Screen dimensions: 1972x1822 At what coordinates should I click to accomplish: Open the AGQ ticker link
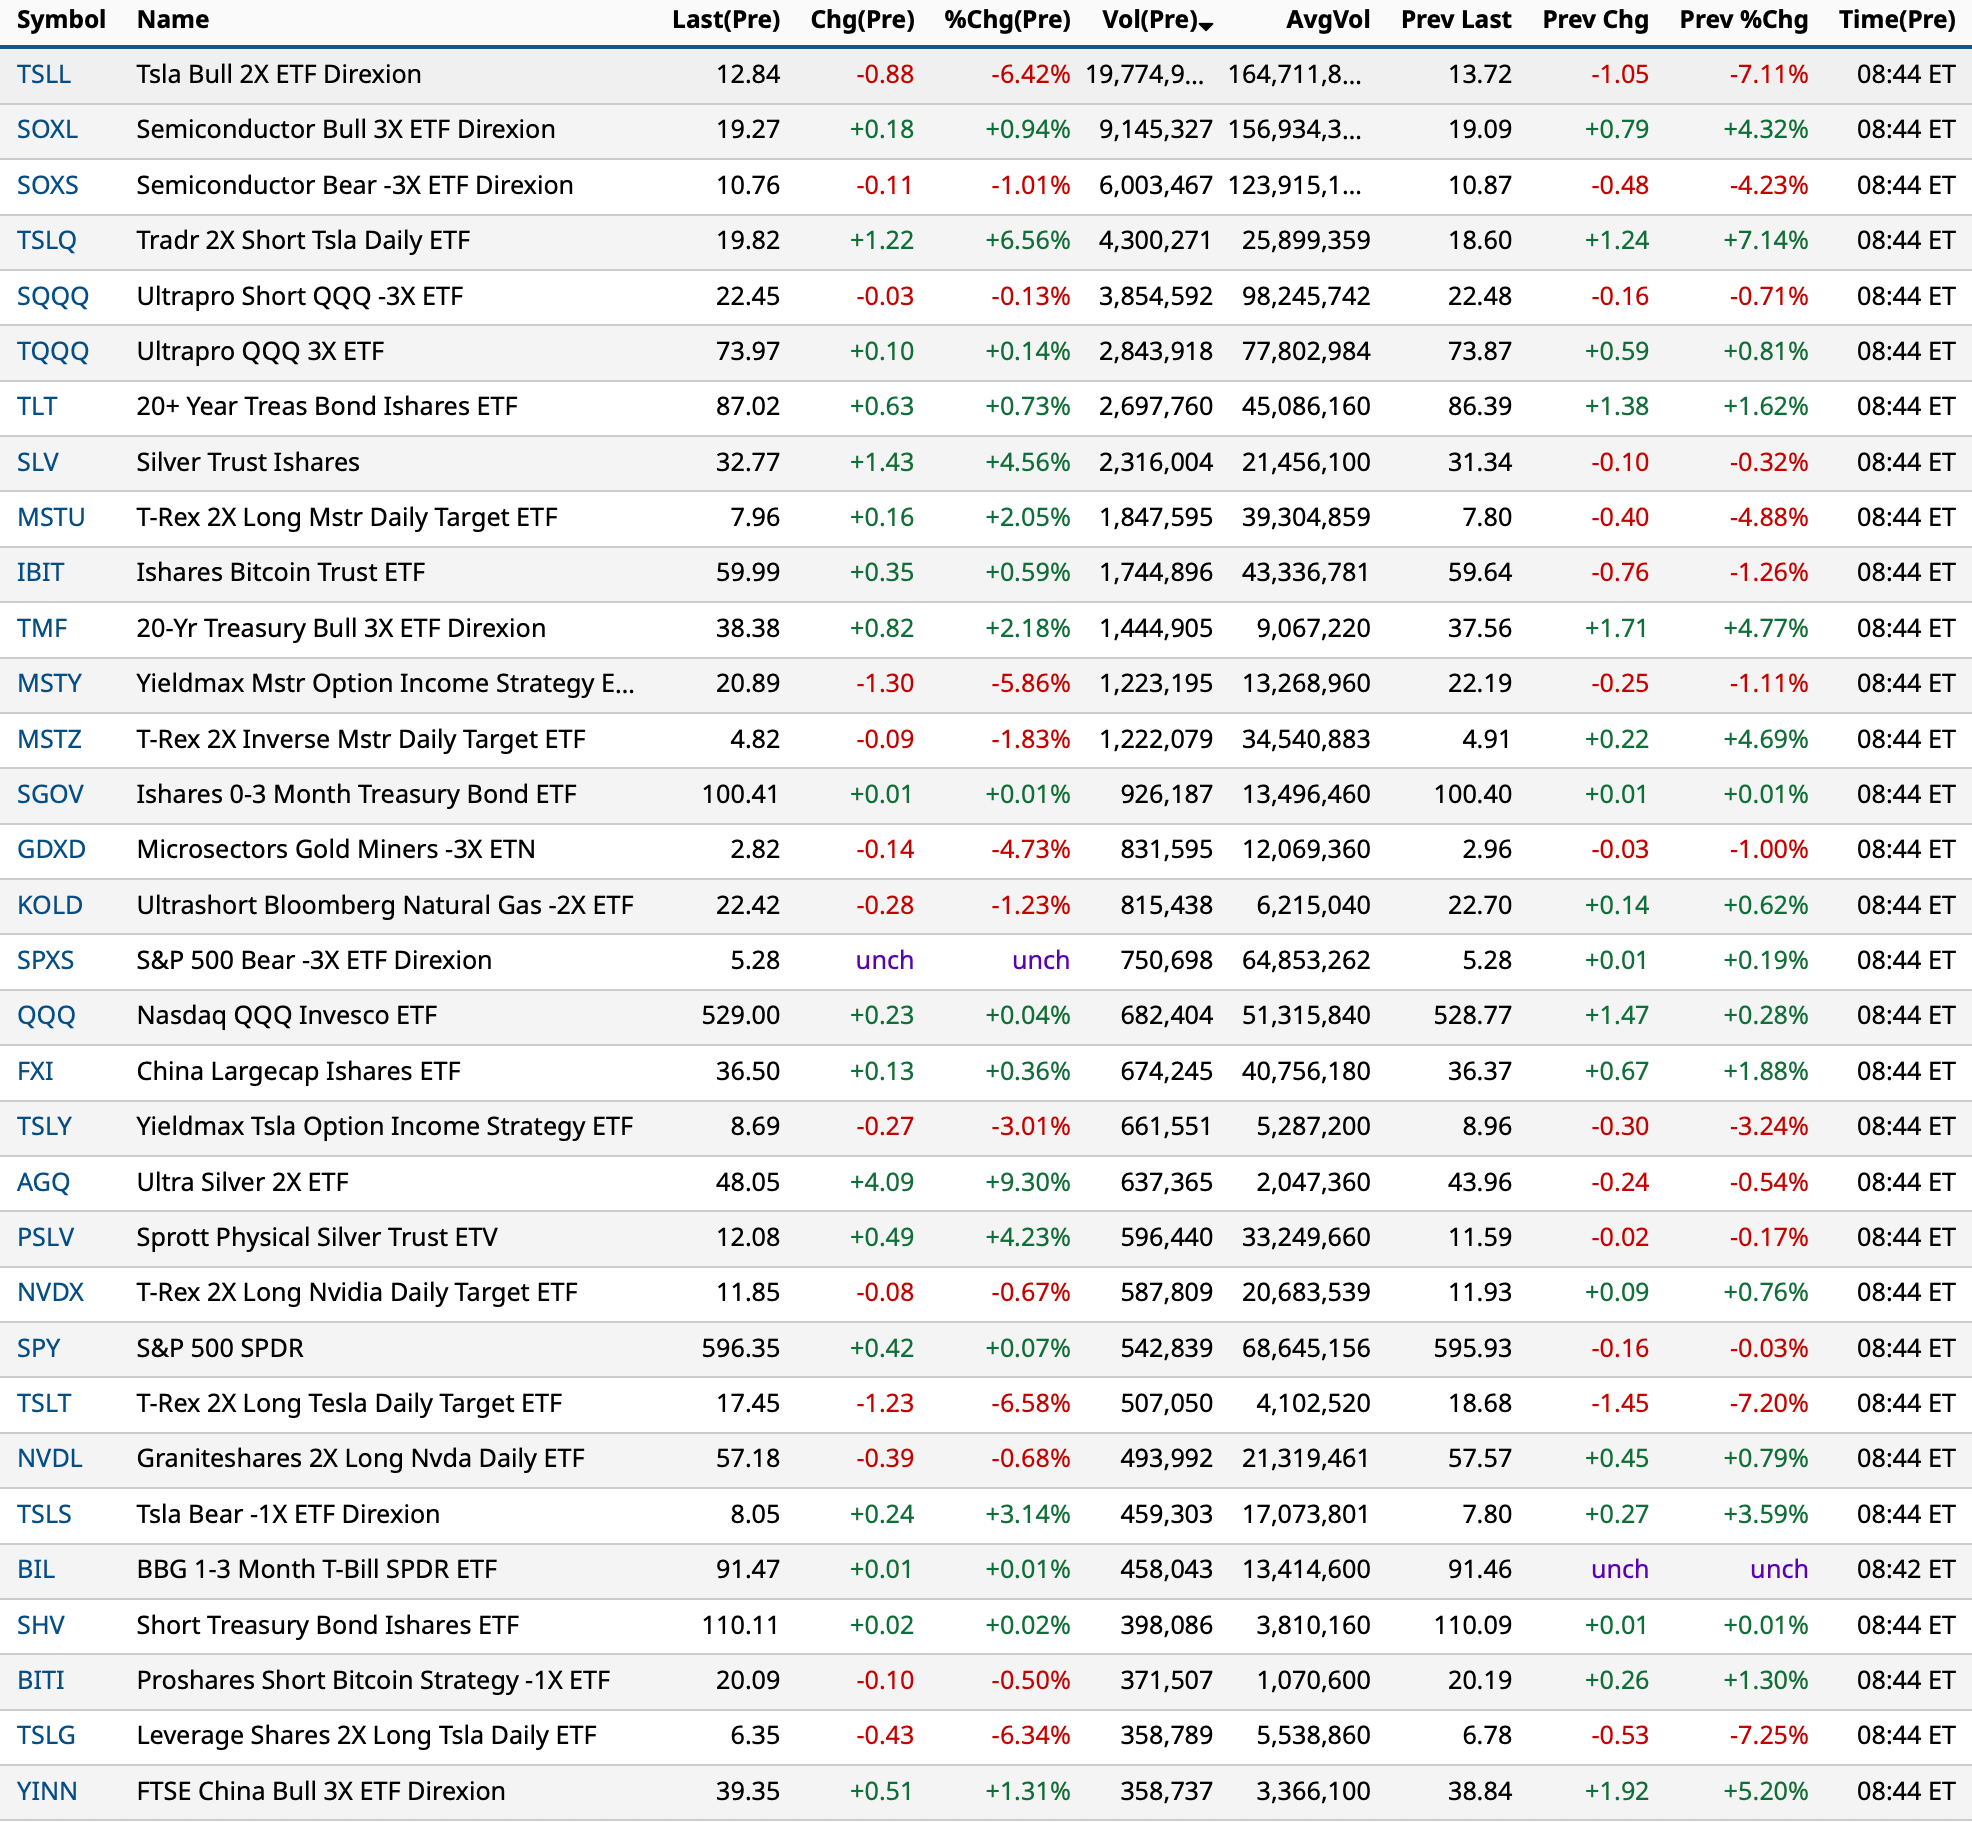tap(43, 1183)
